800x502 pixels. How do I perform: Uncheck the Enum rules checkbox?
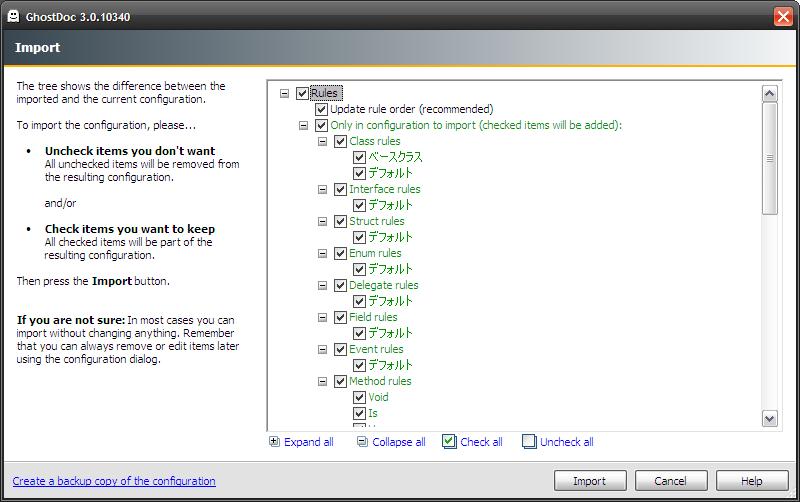(340, 254)
